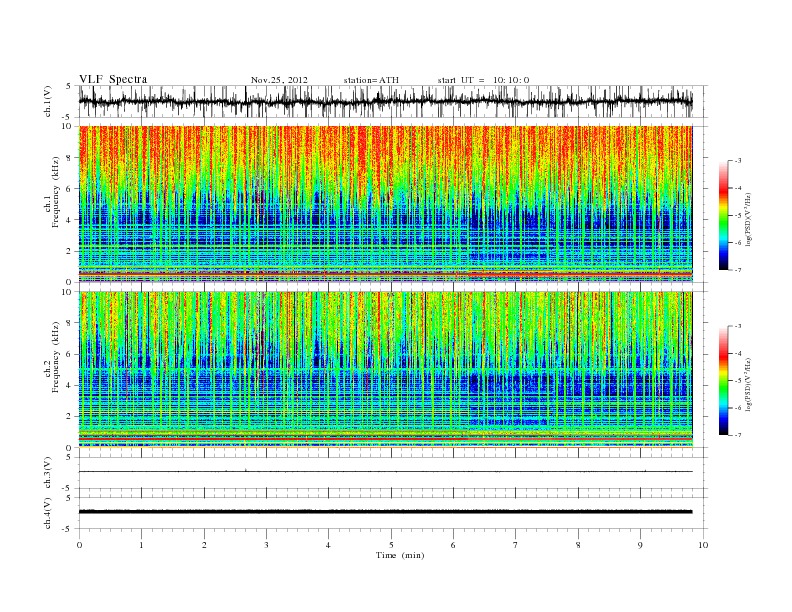Click the "7" tick on the time axis

[x=516, y=545]
